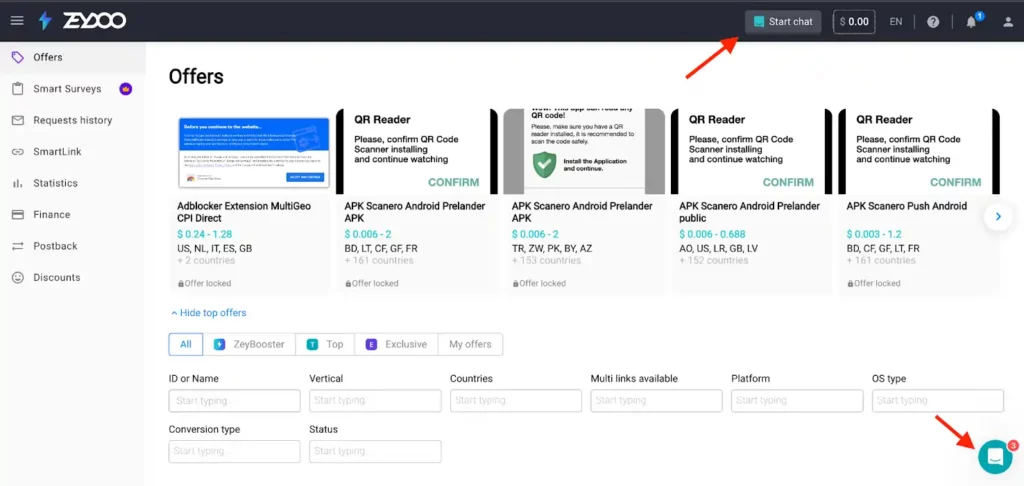Image resolution: width=1024 pixels, height=486 pixels.
Task: Click + 152 countries text
Action: point(714,261)
